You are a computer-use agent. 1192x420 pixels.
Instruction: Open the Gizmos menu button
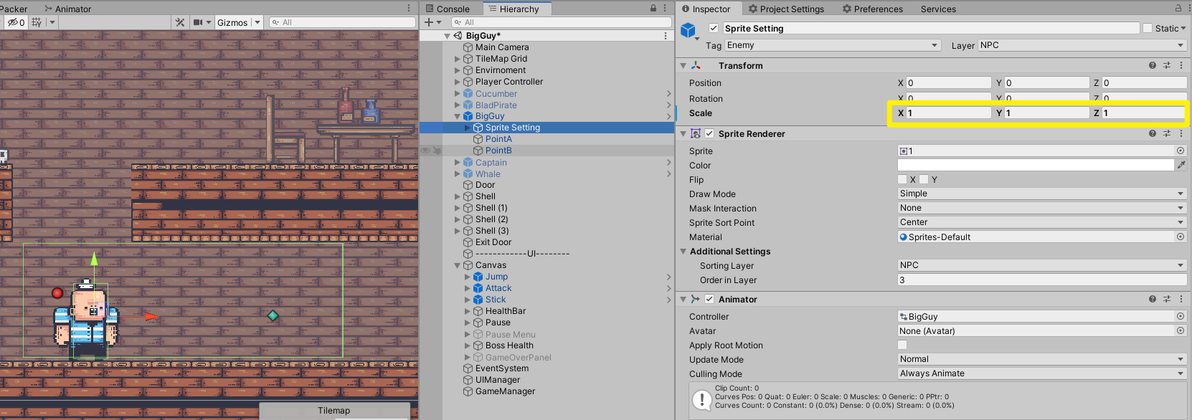click(239, 23)
